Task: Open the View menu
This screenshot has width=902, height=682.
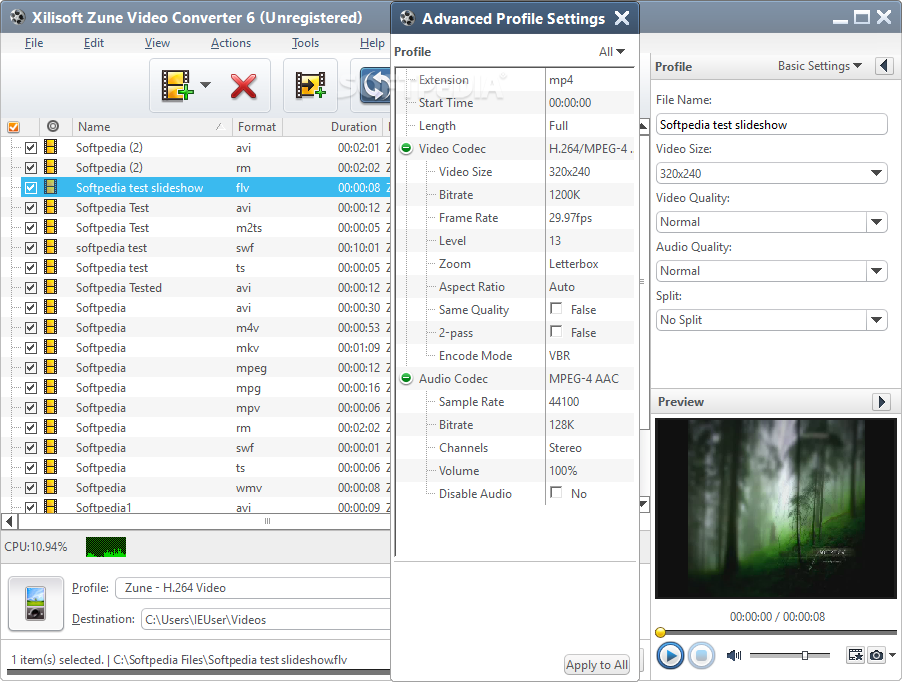Action: (157, 43)
